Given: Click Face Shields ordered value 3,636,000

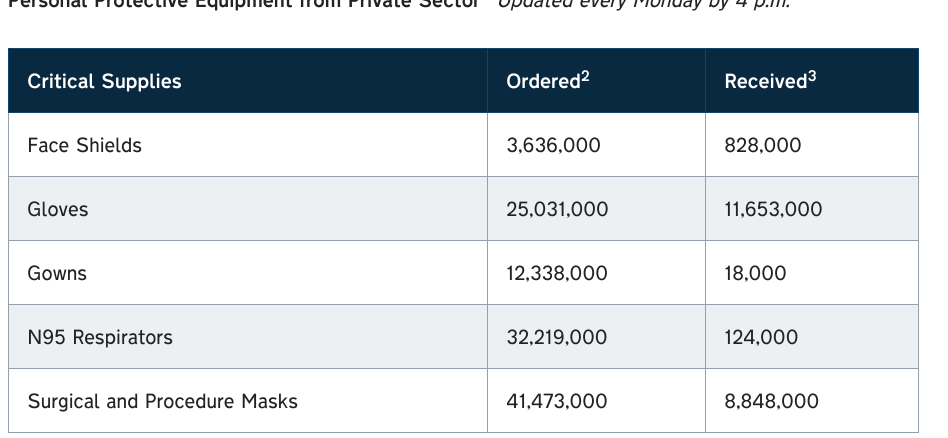Looking at the screenshot, I should point(553,145).
